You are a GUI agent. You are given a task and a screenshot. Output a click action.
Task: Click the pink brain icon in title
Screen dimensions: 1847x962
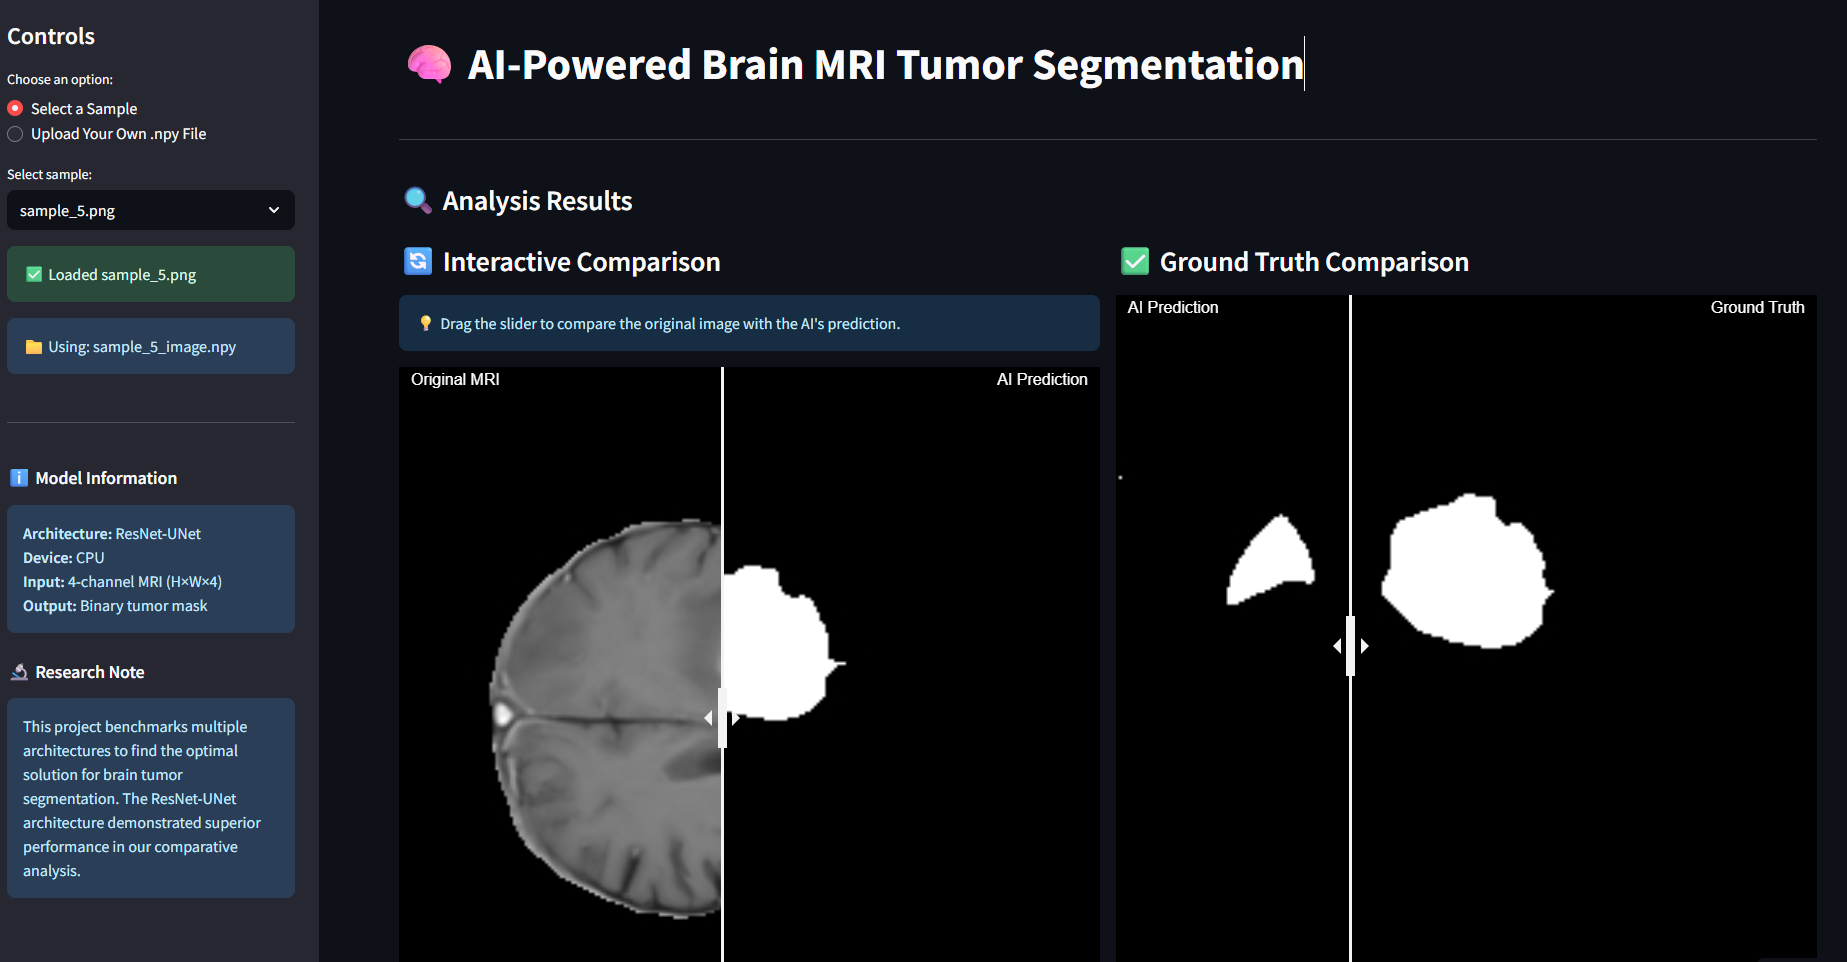429,65
